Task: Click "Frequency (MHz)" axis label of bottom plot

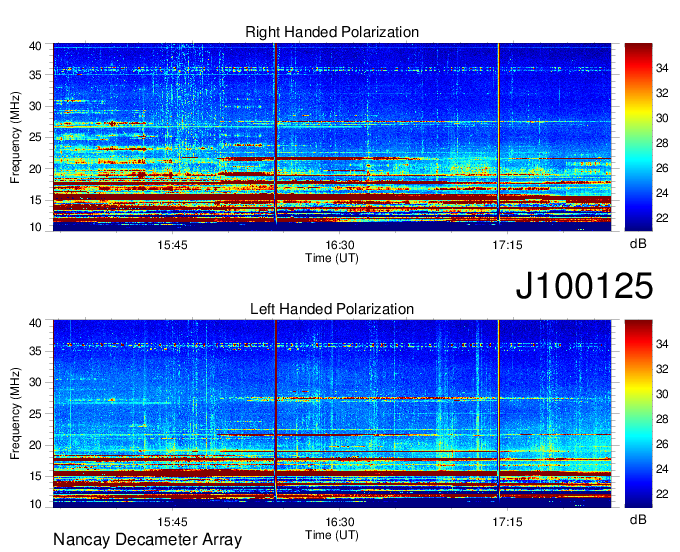Action: pyautogui.click(x=15, y=414)
